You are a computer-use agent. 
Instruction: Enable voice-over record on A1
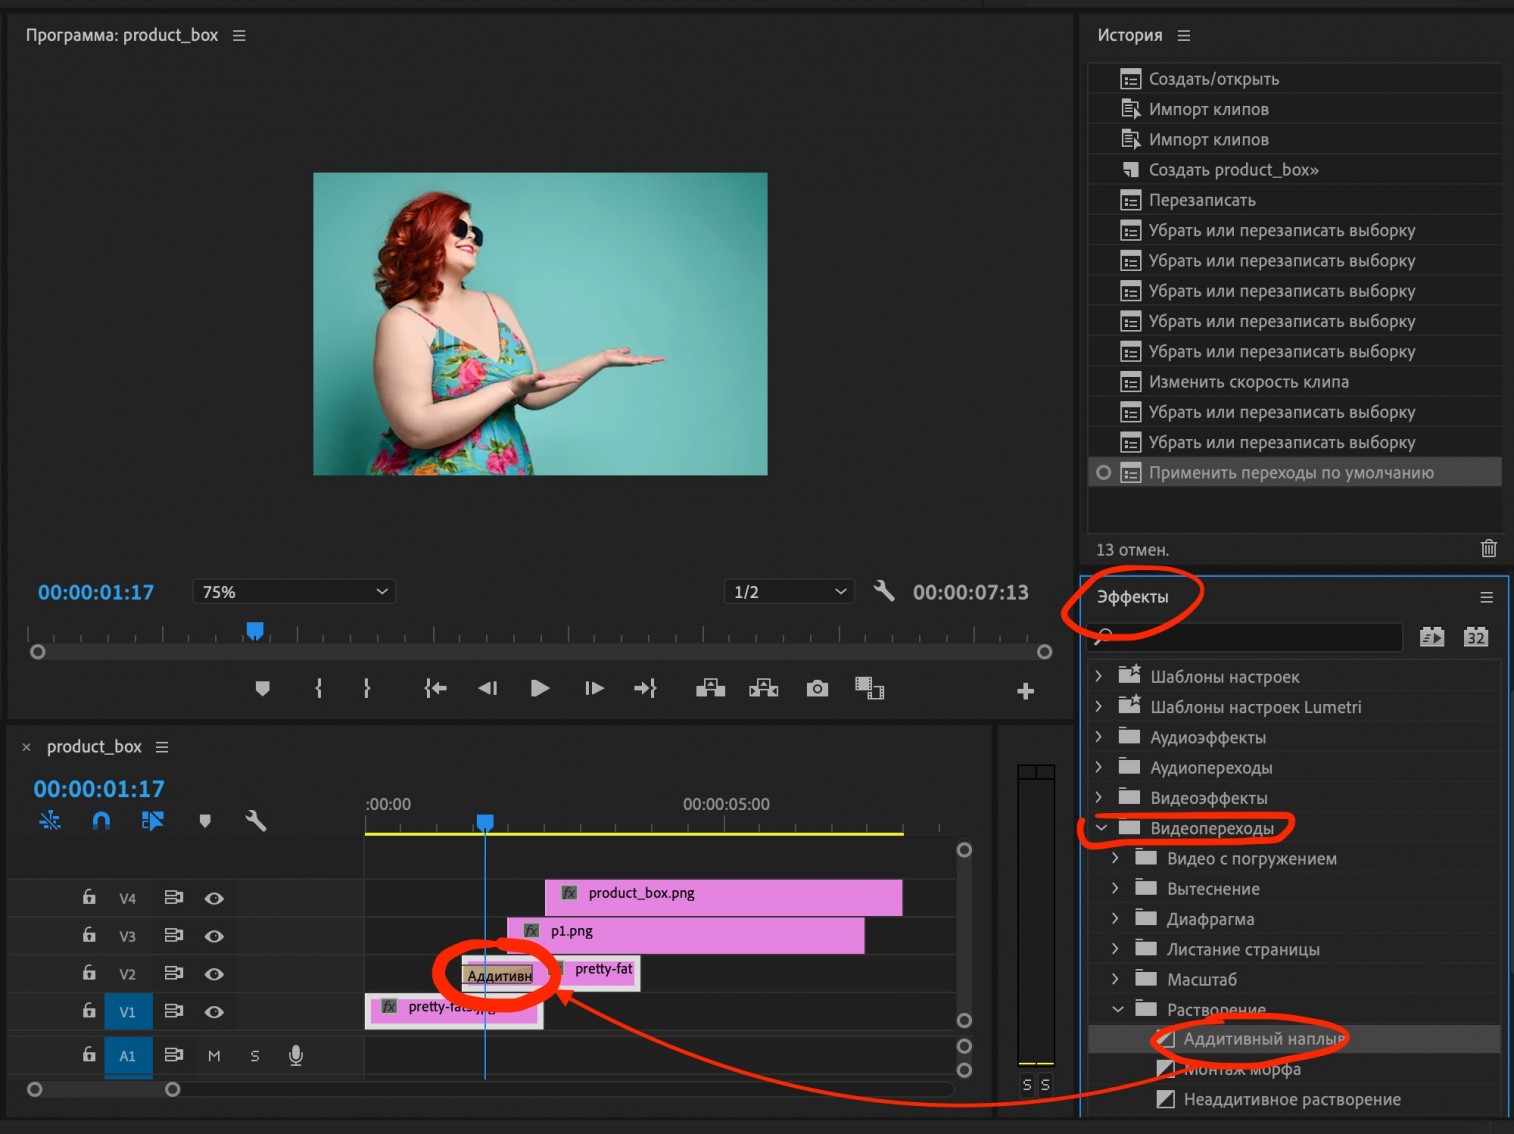pyautogui.click(x=296, y=1055)
